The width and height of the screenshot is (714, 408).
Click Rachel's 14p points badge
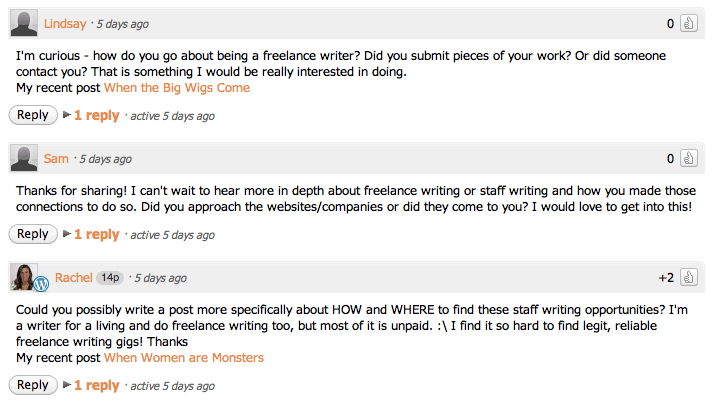coord(112,277)
